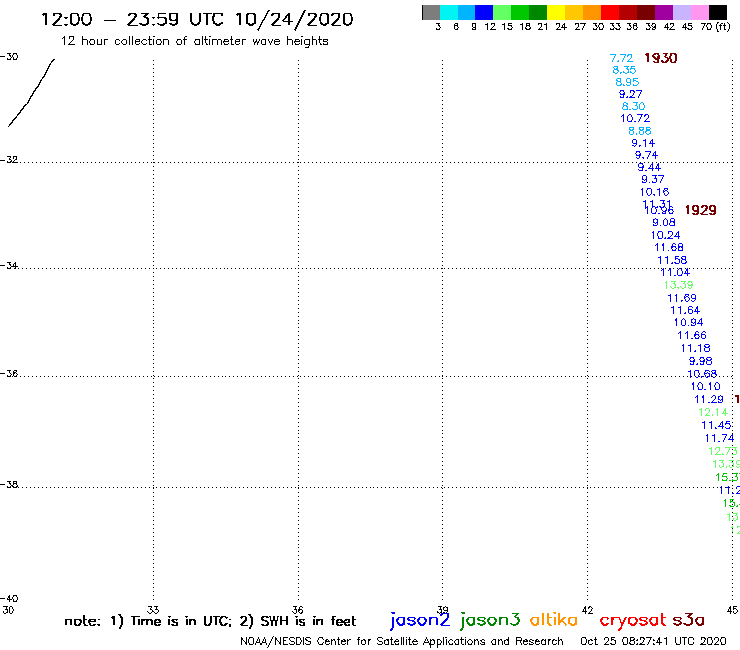Click the 42 longitude axis label
740x650 pixels.
[x=587, y=610]
